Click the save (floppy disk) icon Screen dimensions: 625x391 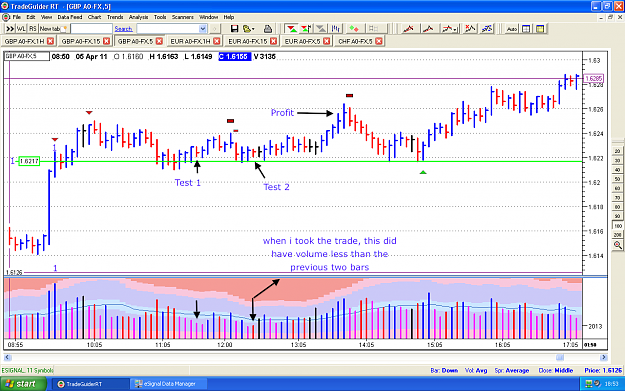coord(234,29)
